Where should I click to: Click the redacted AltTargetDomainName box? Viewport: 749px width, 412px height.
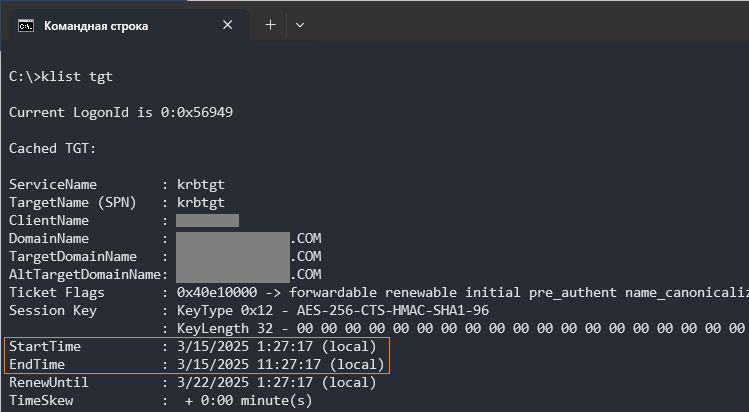pos(233,275)
